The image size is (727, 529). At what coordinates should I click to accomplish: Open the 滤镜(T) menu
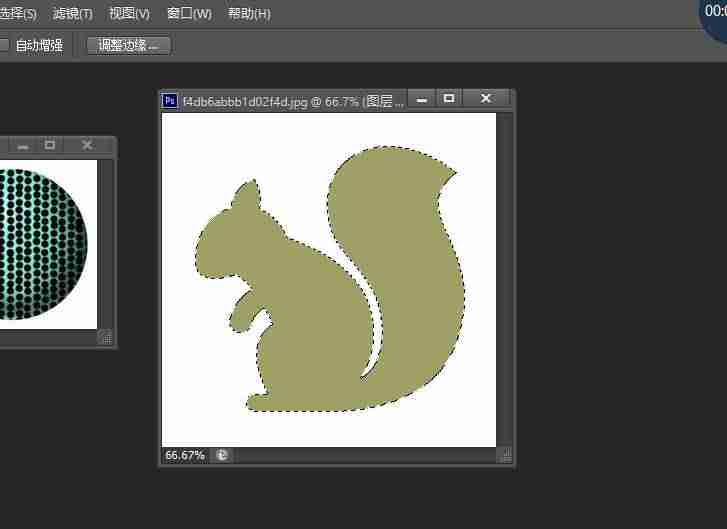[x=73, y=13]
